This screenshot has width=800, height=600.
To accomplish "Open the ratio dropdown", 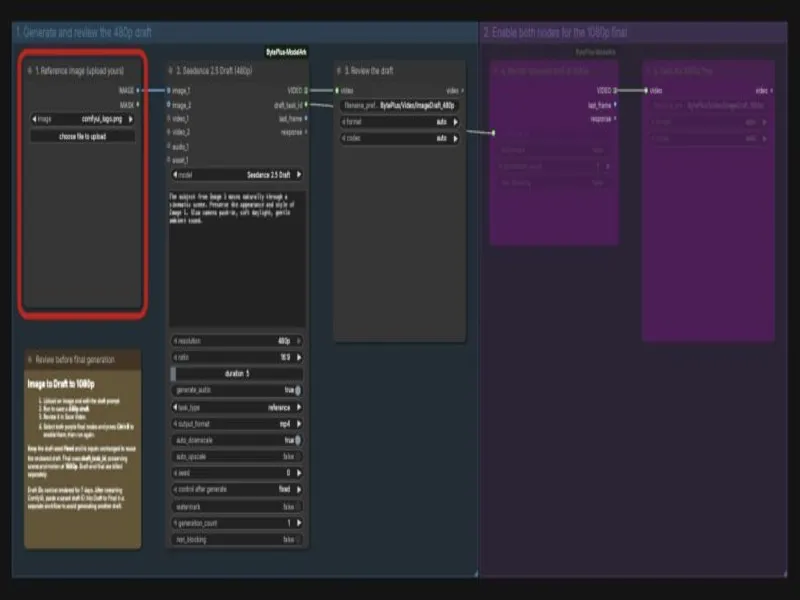I will (237, 357).
